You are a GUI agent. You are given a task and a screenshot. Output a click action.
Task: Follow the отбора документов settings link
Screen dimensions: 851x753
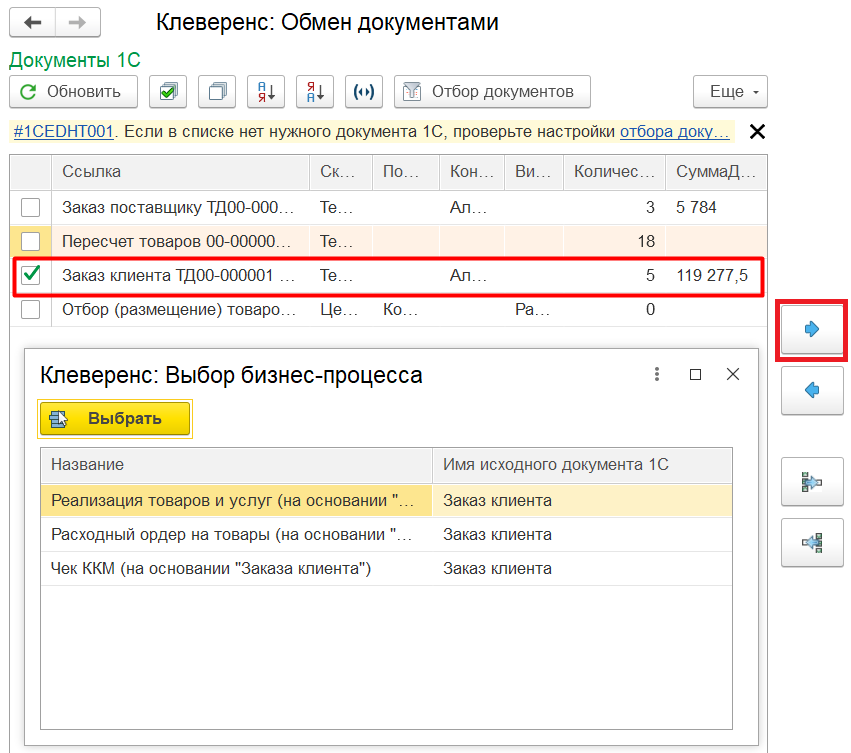point(675,132)
